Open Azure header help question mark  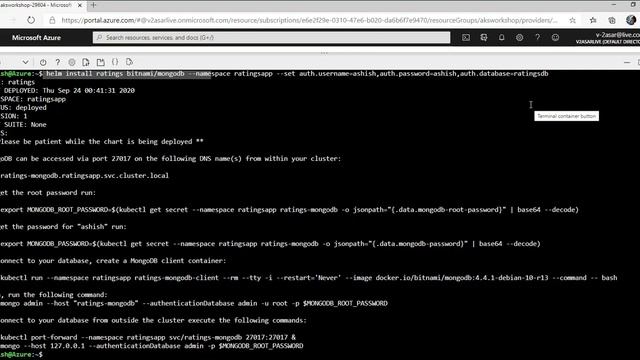click(537, 38)
